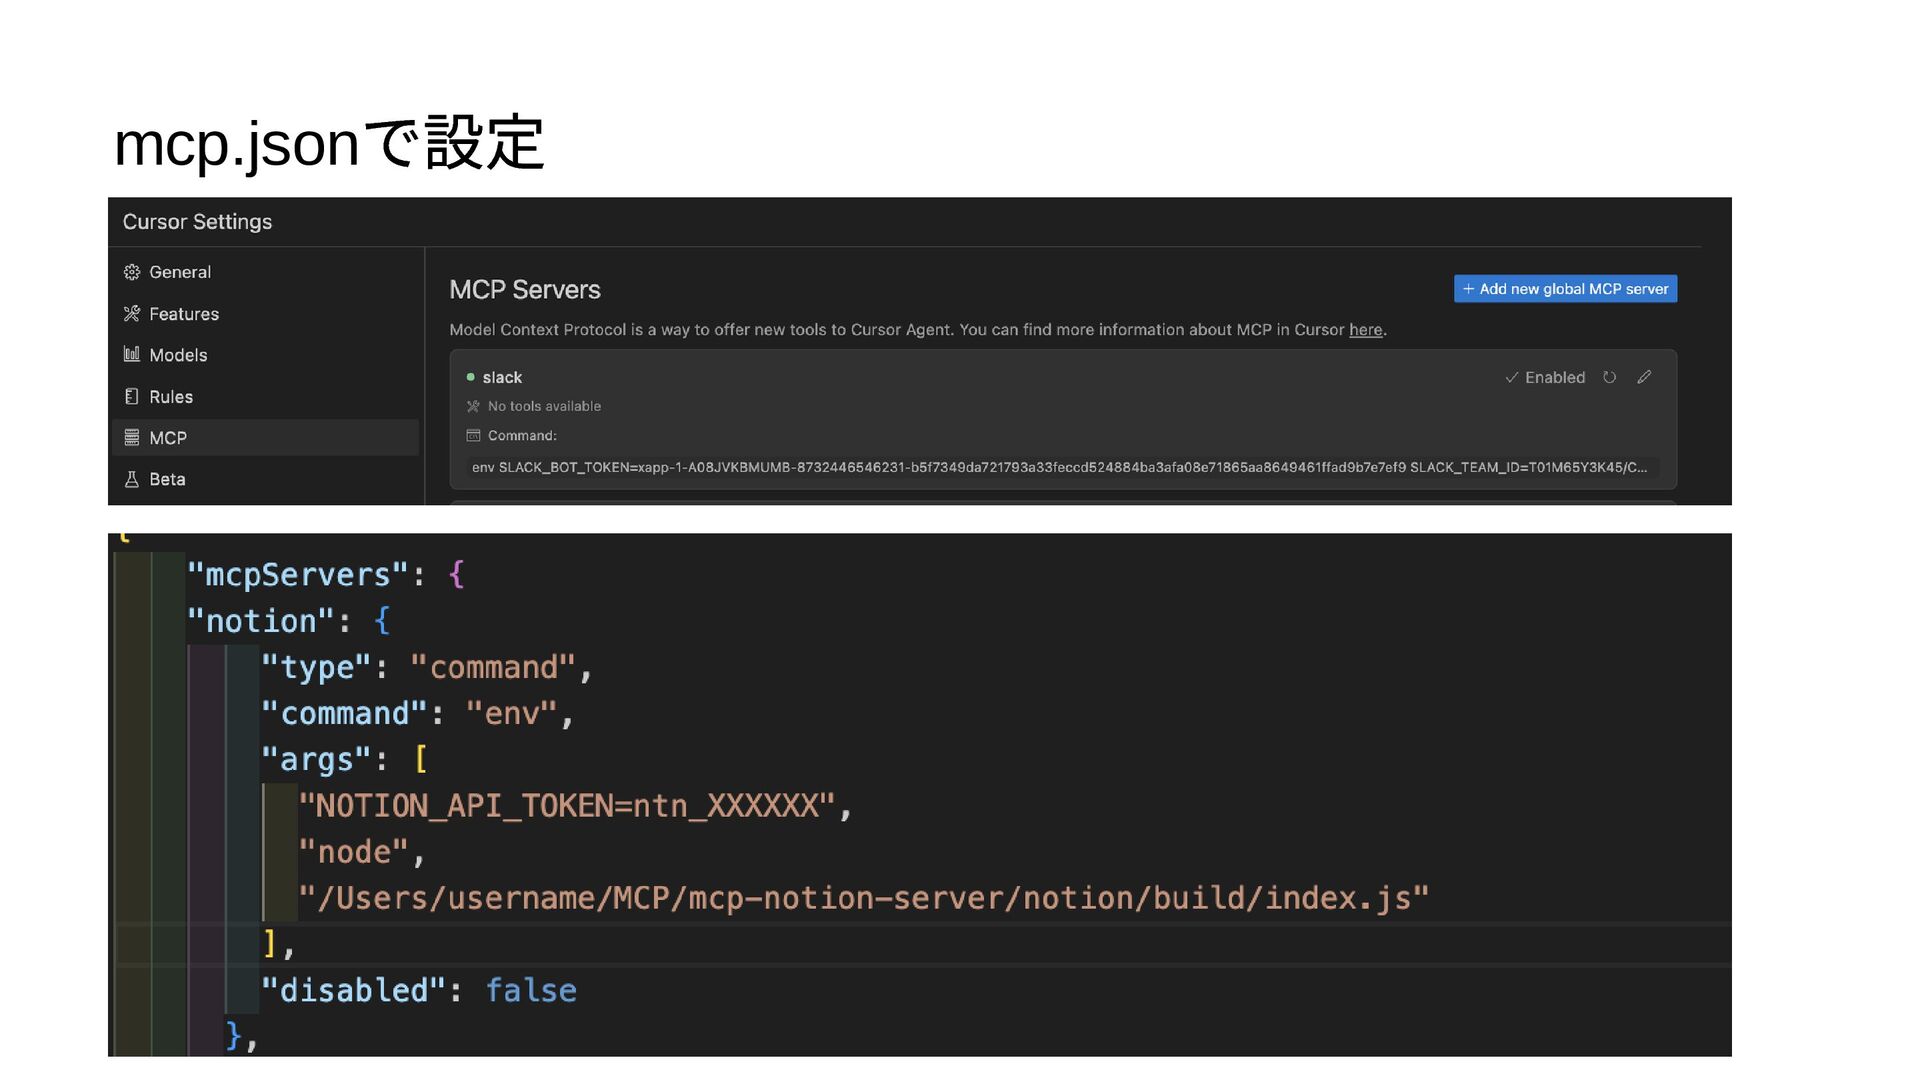Image resolution: width=1920 pixels, height=1080 pixels.
Task: Click the Features tools icon
Action: [x=131, y=314]
